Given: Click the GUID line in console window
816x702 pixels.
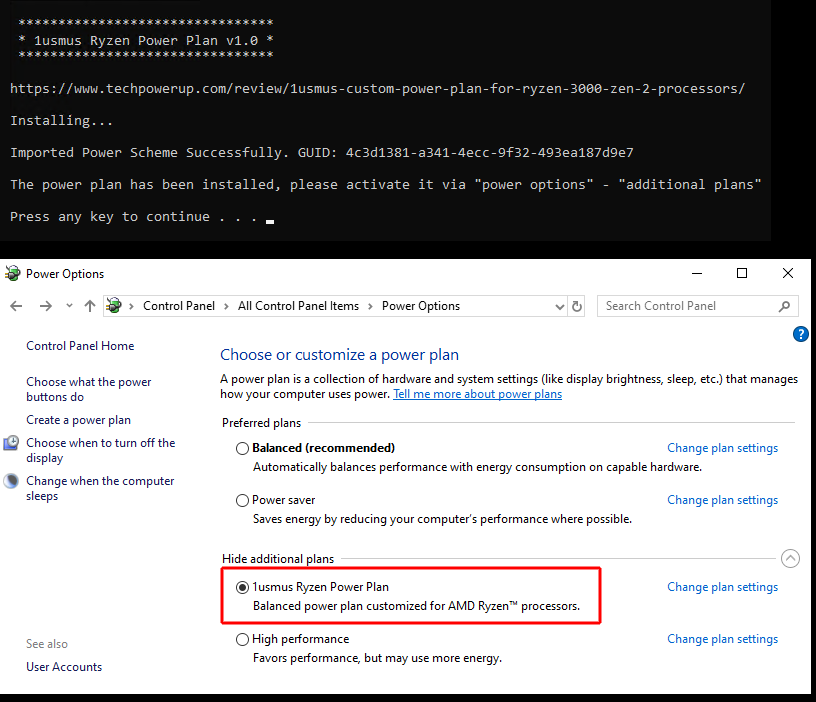Looking at the screenshot, I should [322, 152].
